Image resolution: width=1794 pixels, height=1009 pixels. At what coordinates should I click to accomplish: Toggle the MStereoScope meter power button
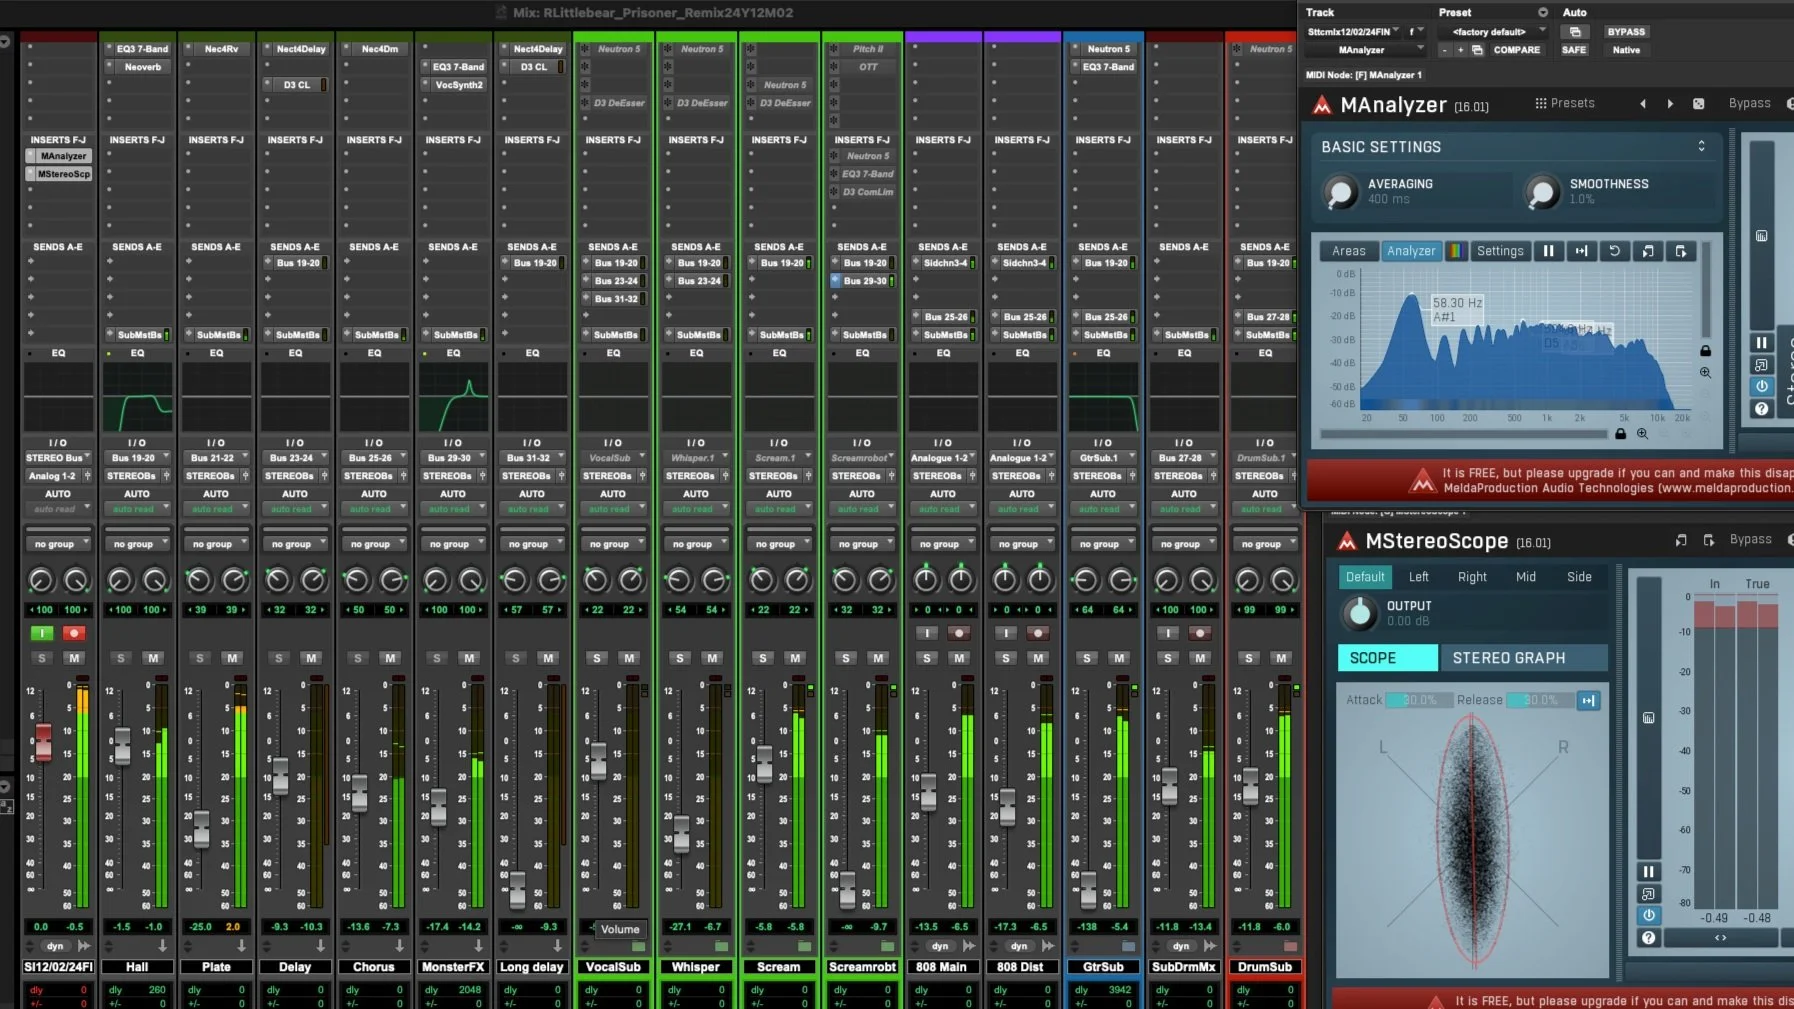coord(1648,915)
